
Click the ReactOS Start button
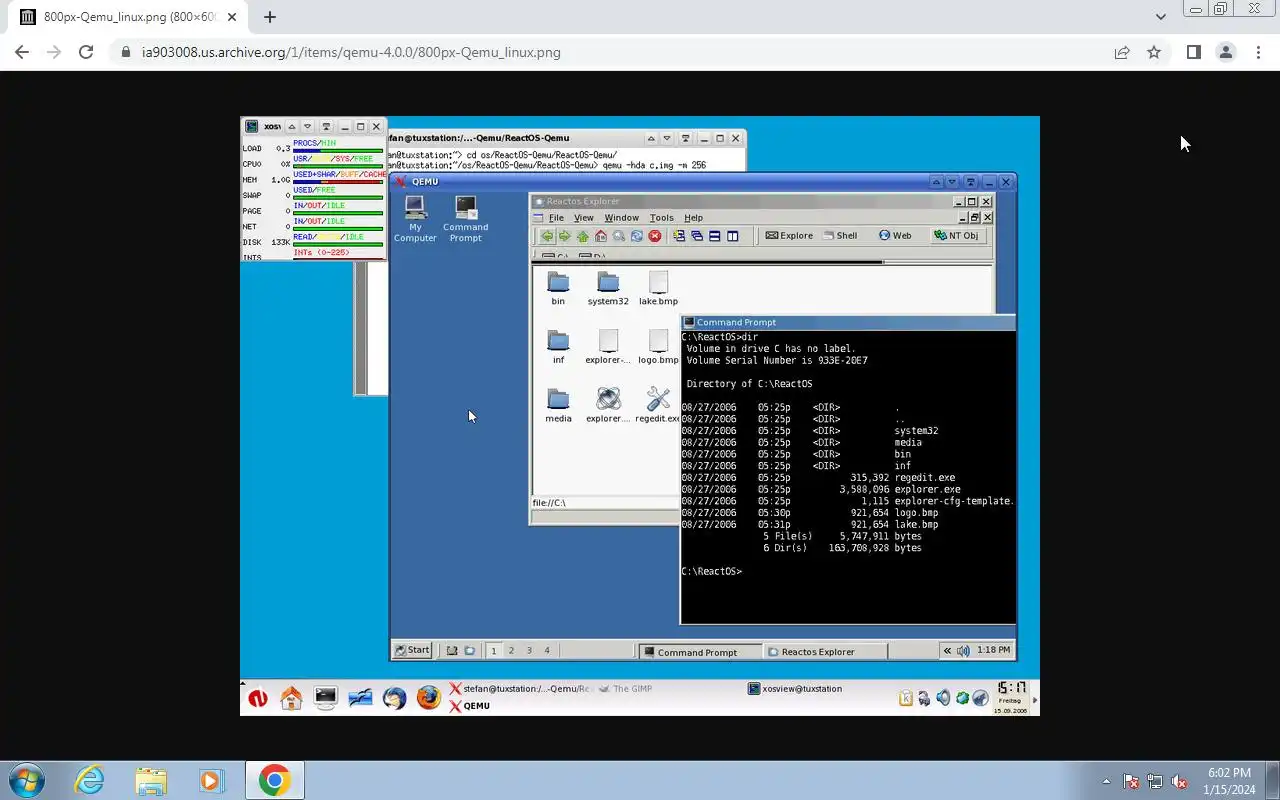click(x=412, y=650)
